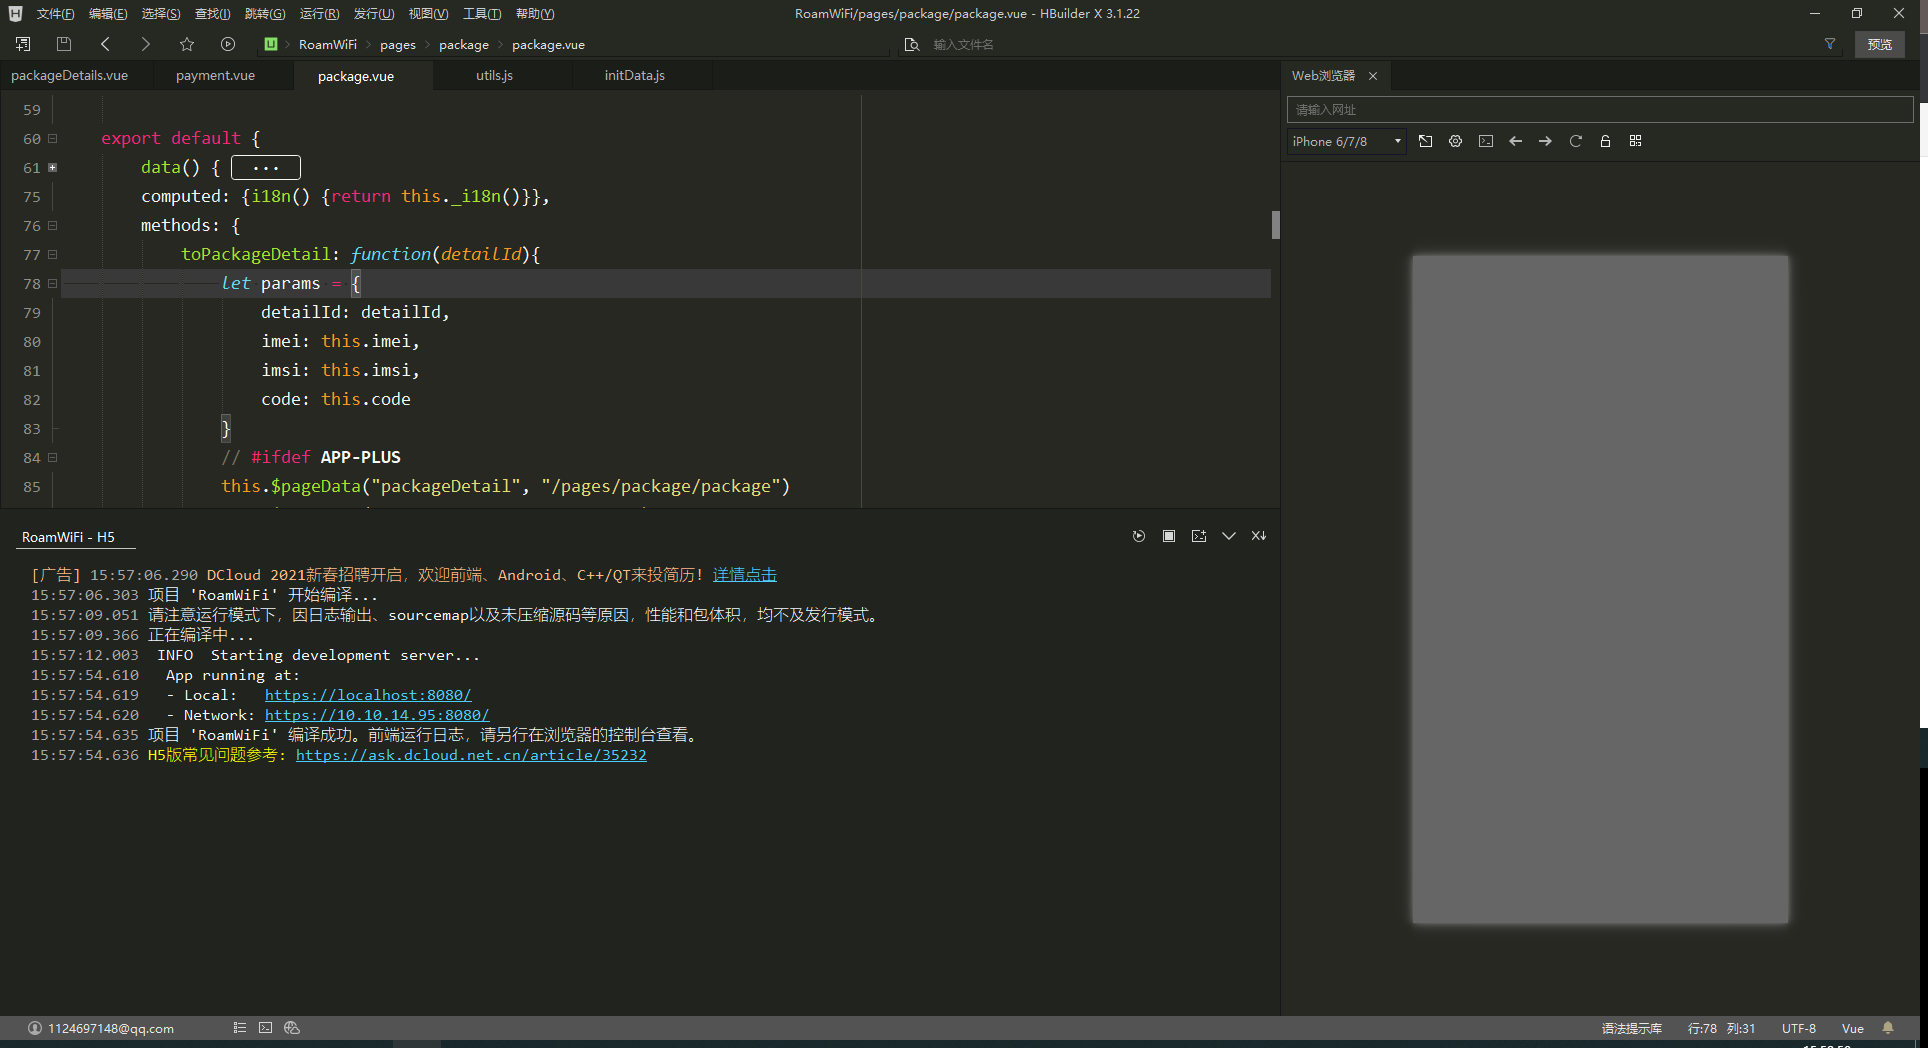Click the Save file icon in toolbar
Screen dimensions: 1928x1048
(64, 44)
